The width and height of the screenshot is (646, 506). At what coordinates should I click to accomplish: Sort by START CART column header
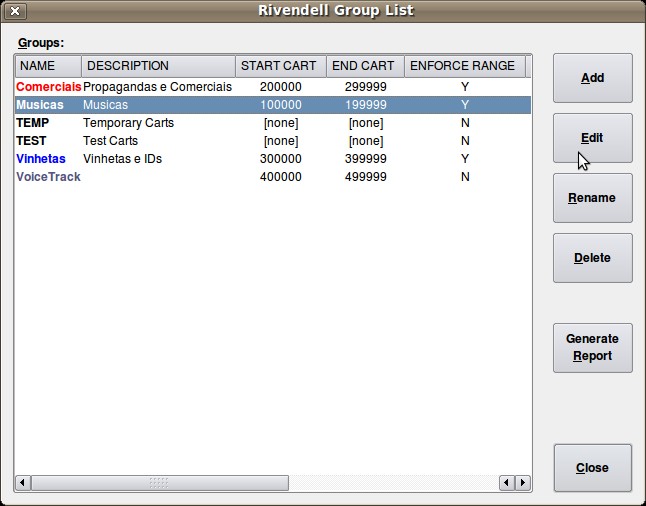[280, 66]
